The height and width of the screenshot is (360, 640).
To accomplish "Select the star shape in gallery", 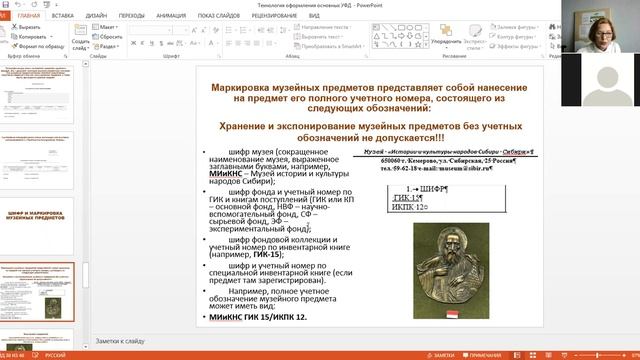I will point(418,45).
